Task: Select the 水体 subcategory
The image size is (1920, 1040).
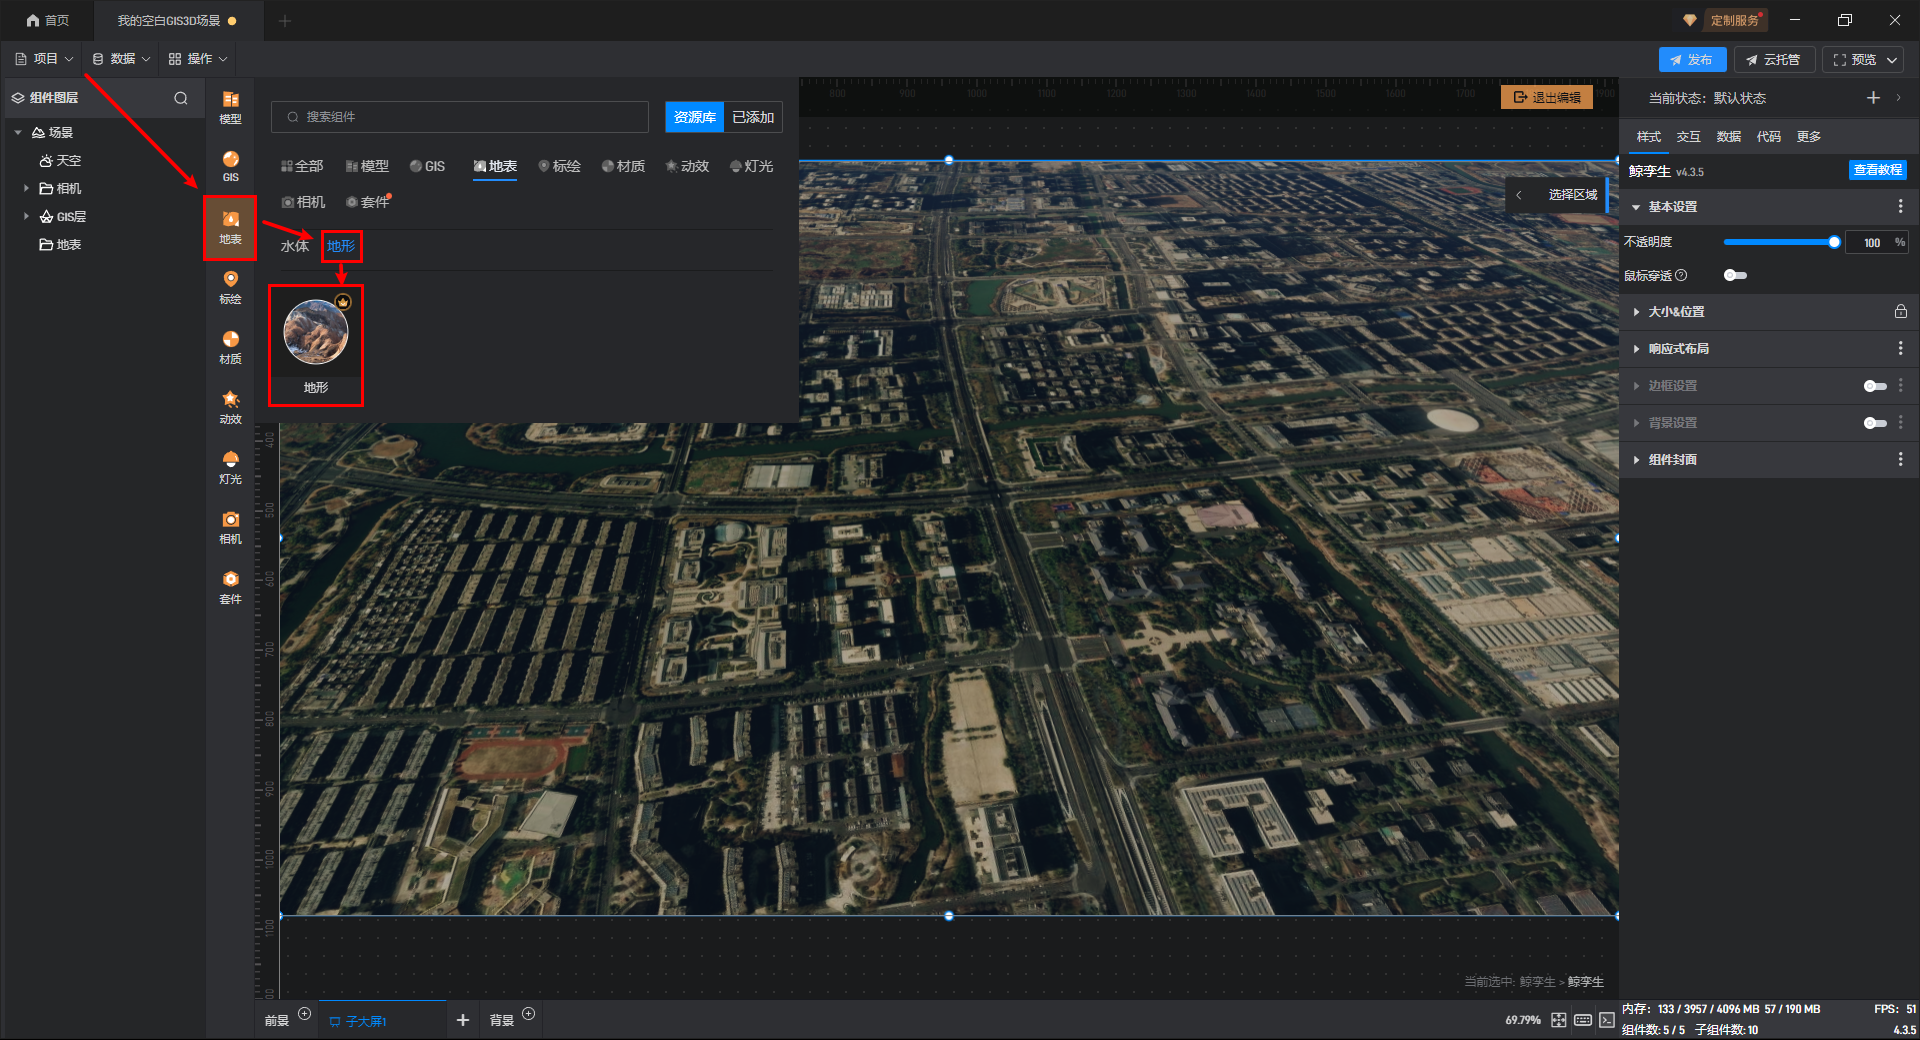Action: pyautogui.click(x=295, y=246)
